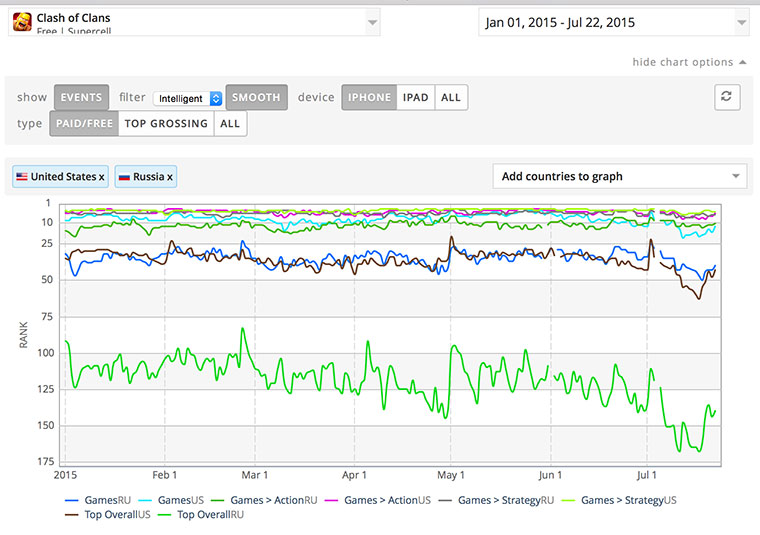This screenshot has height=535, width=760.
Task: Open the date range dropdown
Action: [614, 23]
